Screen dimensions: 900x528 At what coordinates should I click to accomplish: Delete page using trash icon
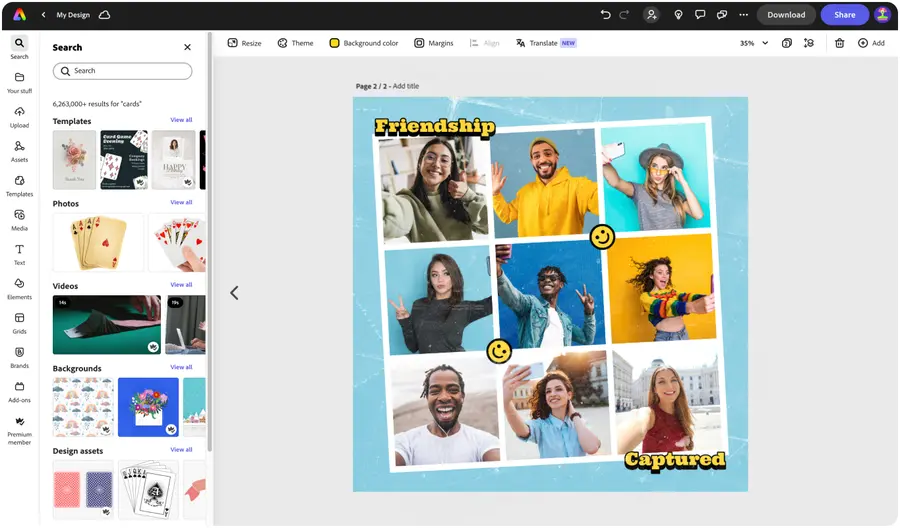(839, 43)
